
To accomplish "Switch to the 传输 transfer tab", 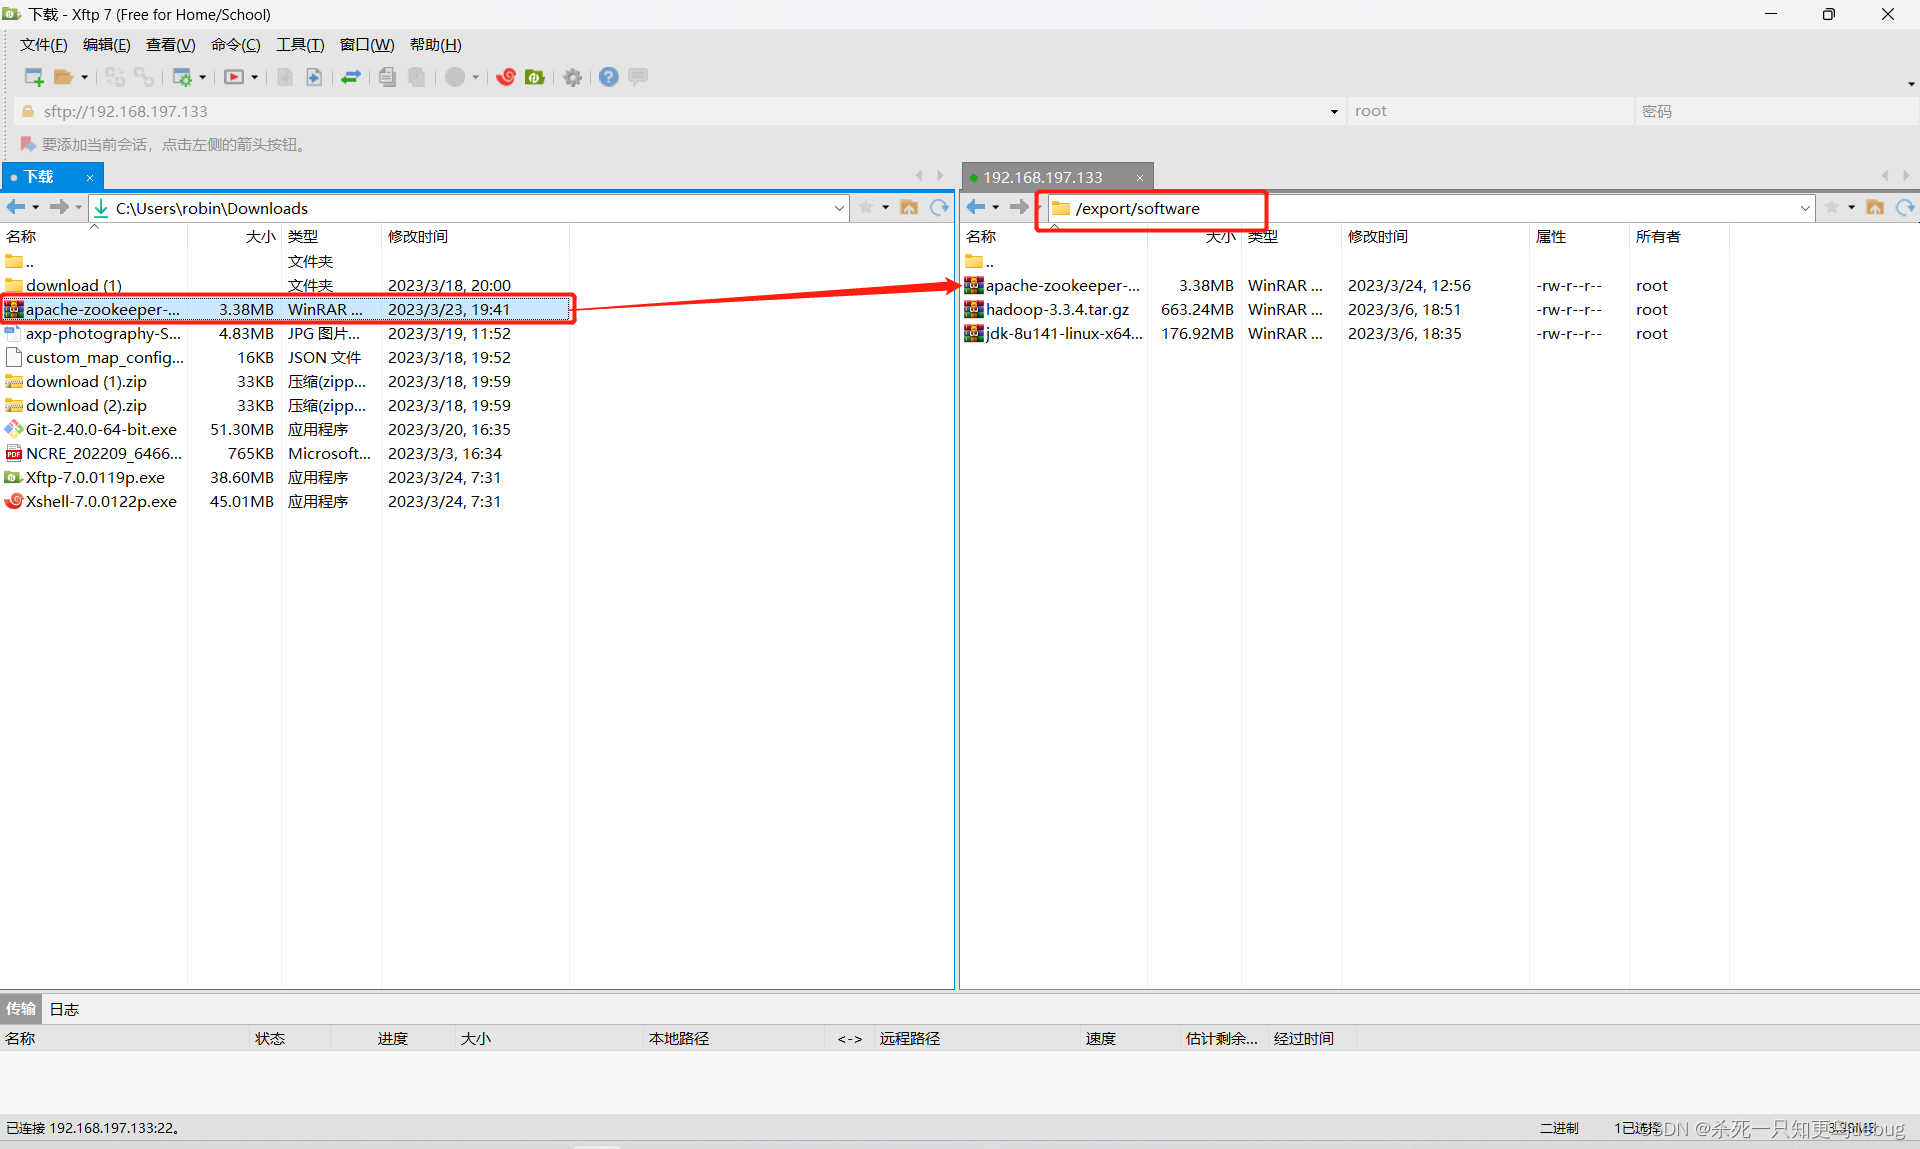I will pyautogui.click(x=20, y=1009).
